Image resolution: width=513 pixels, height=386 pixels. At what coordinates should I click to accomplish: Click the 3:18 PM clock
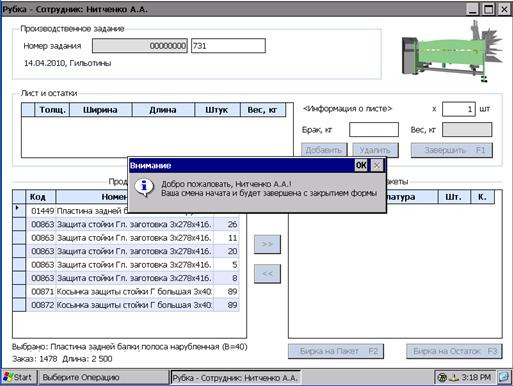(476, 378)
